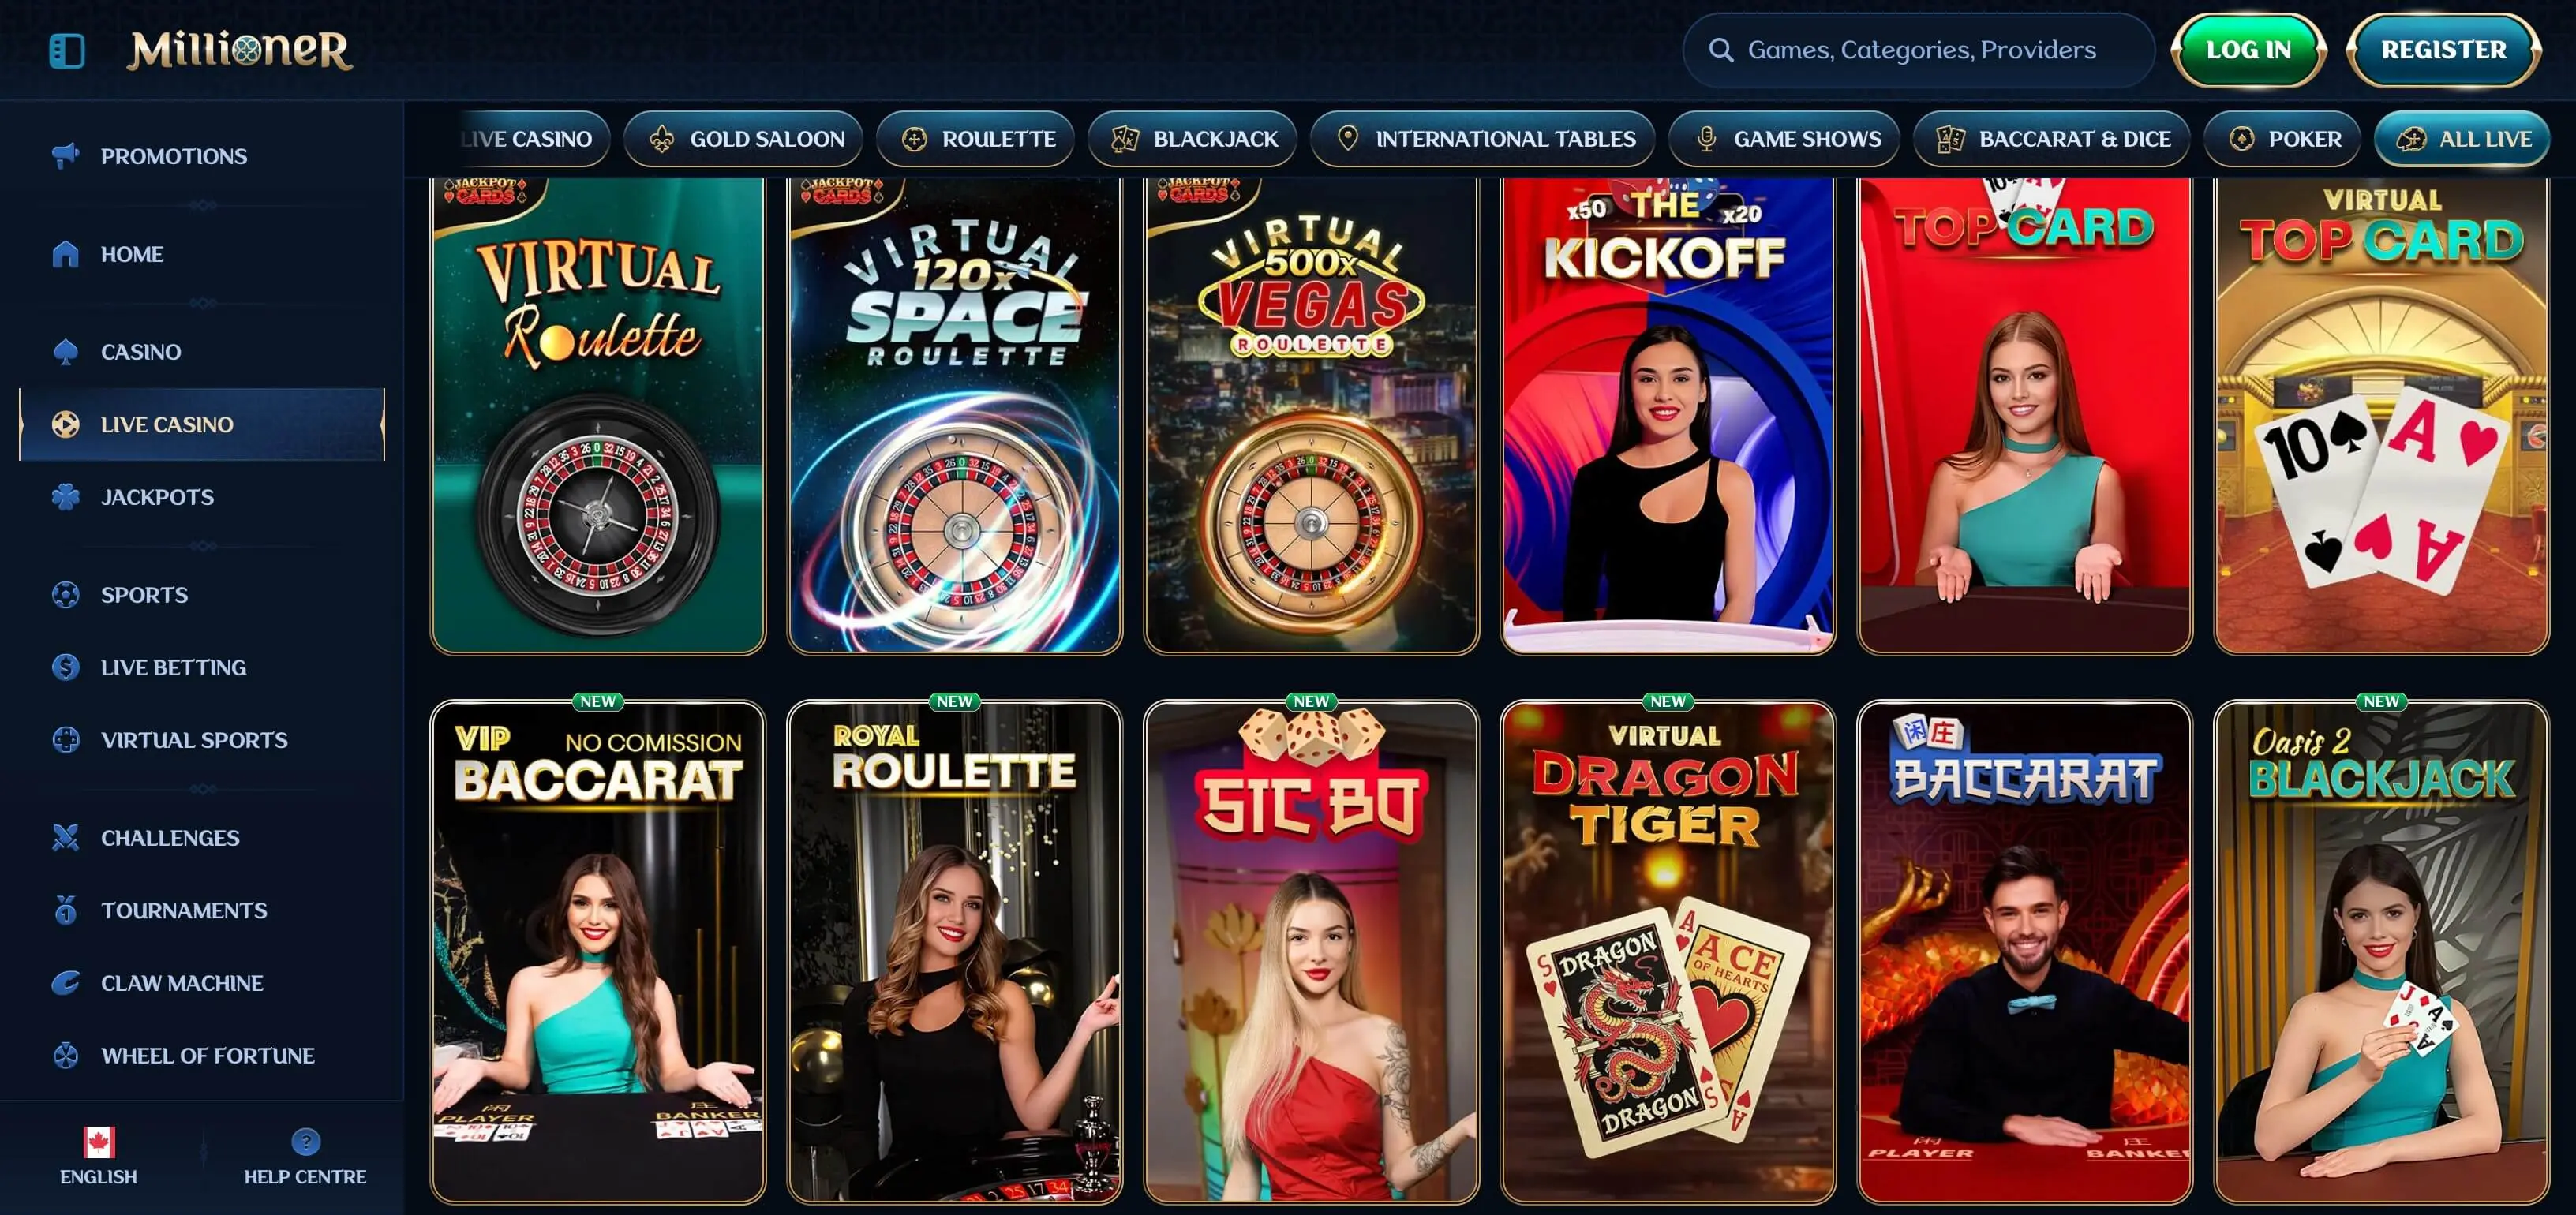The image size is (2576, 1215).
Task: Click the Claw Machine icon
Action: [x=66, y=983]
